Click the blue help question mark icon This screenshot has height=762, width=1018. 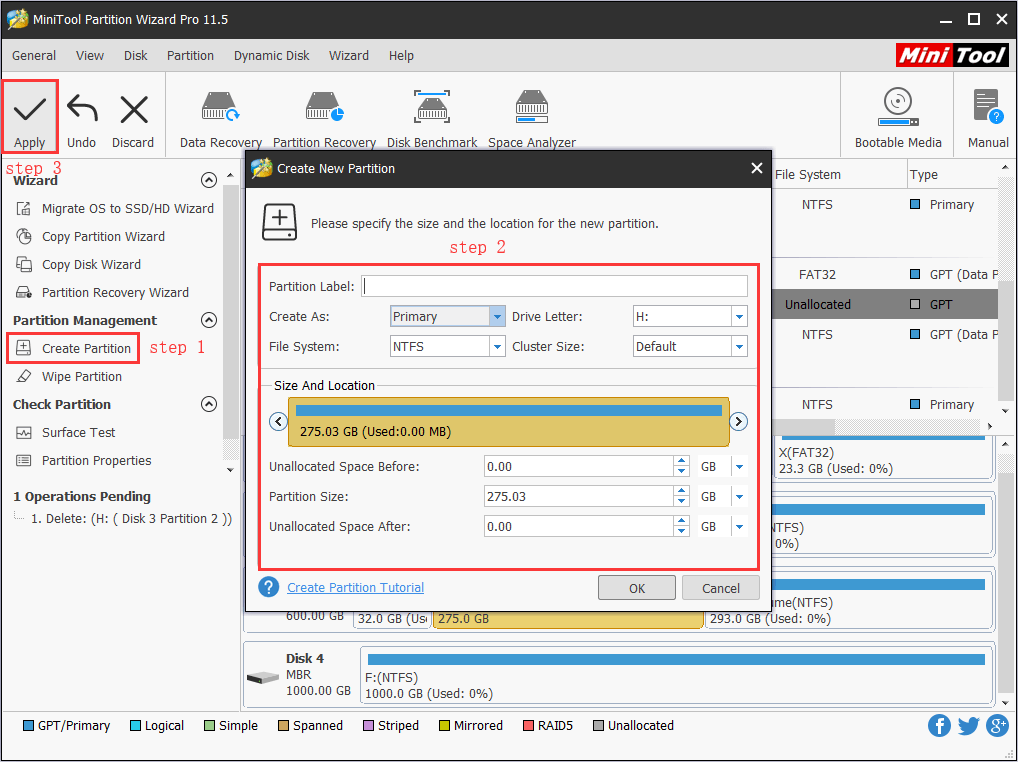(269, 587)
